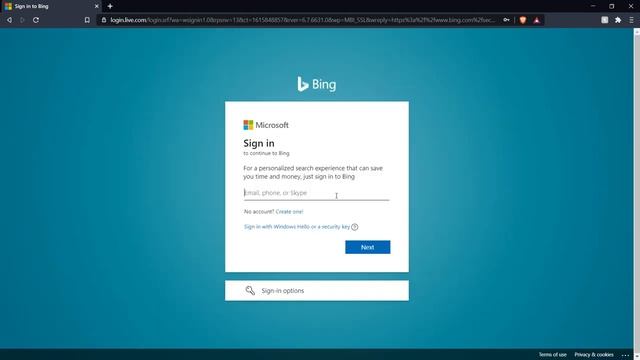Click the gray square toolbar icon beside extensions

[x=604, y=20]
